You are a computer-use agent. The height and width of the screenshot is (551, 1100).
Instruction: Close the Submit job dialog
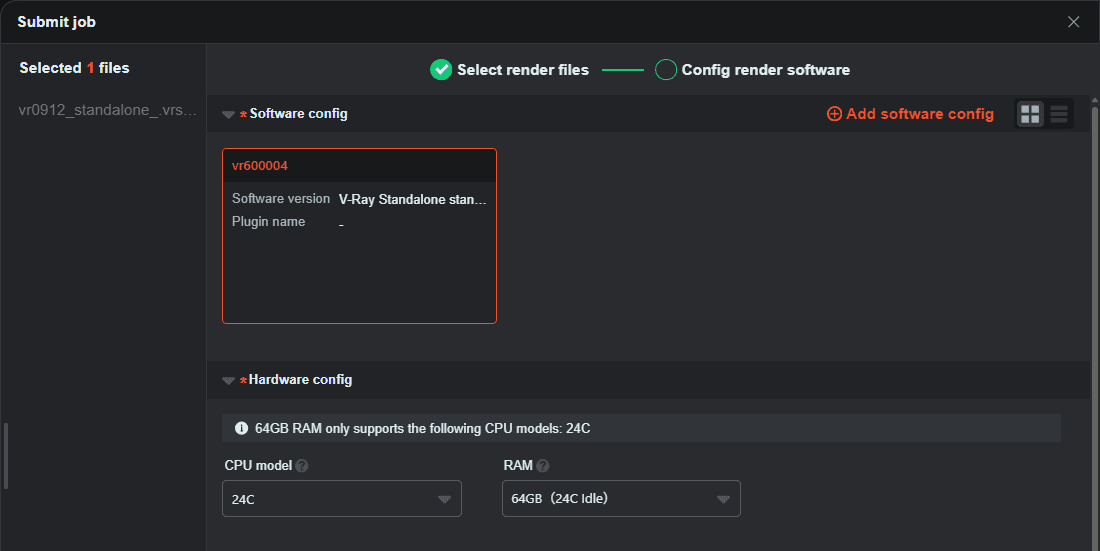pos(1073,22)
